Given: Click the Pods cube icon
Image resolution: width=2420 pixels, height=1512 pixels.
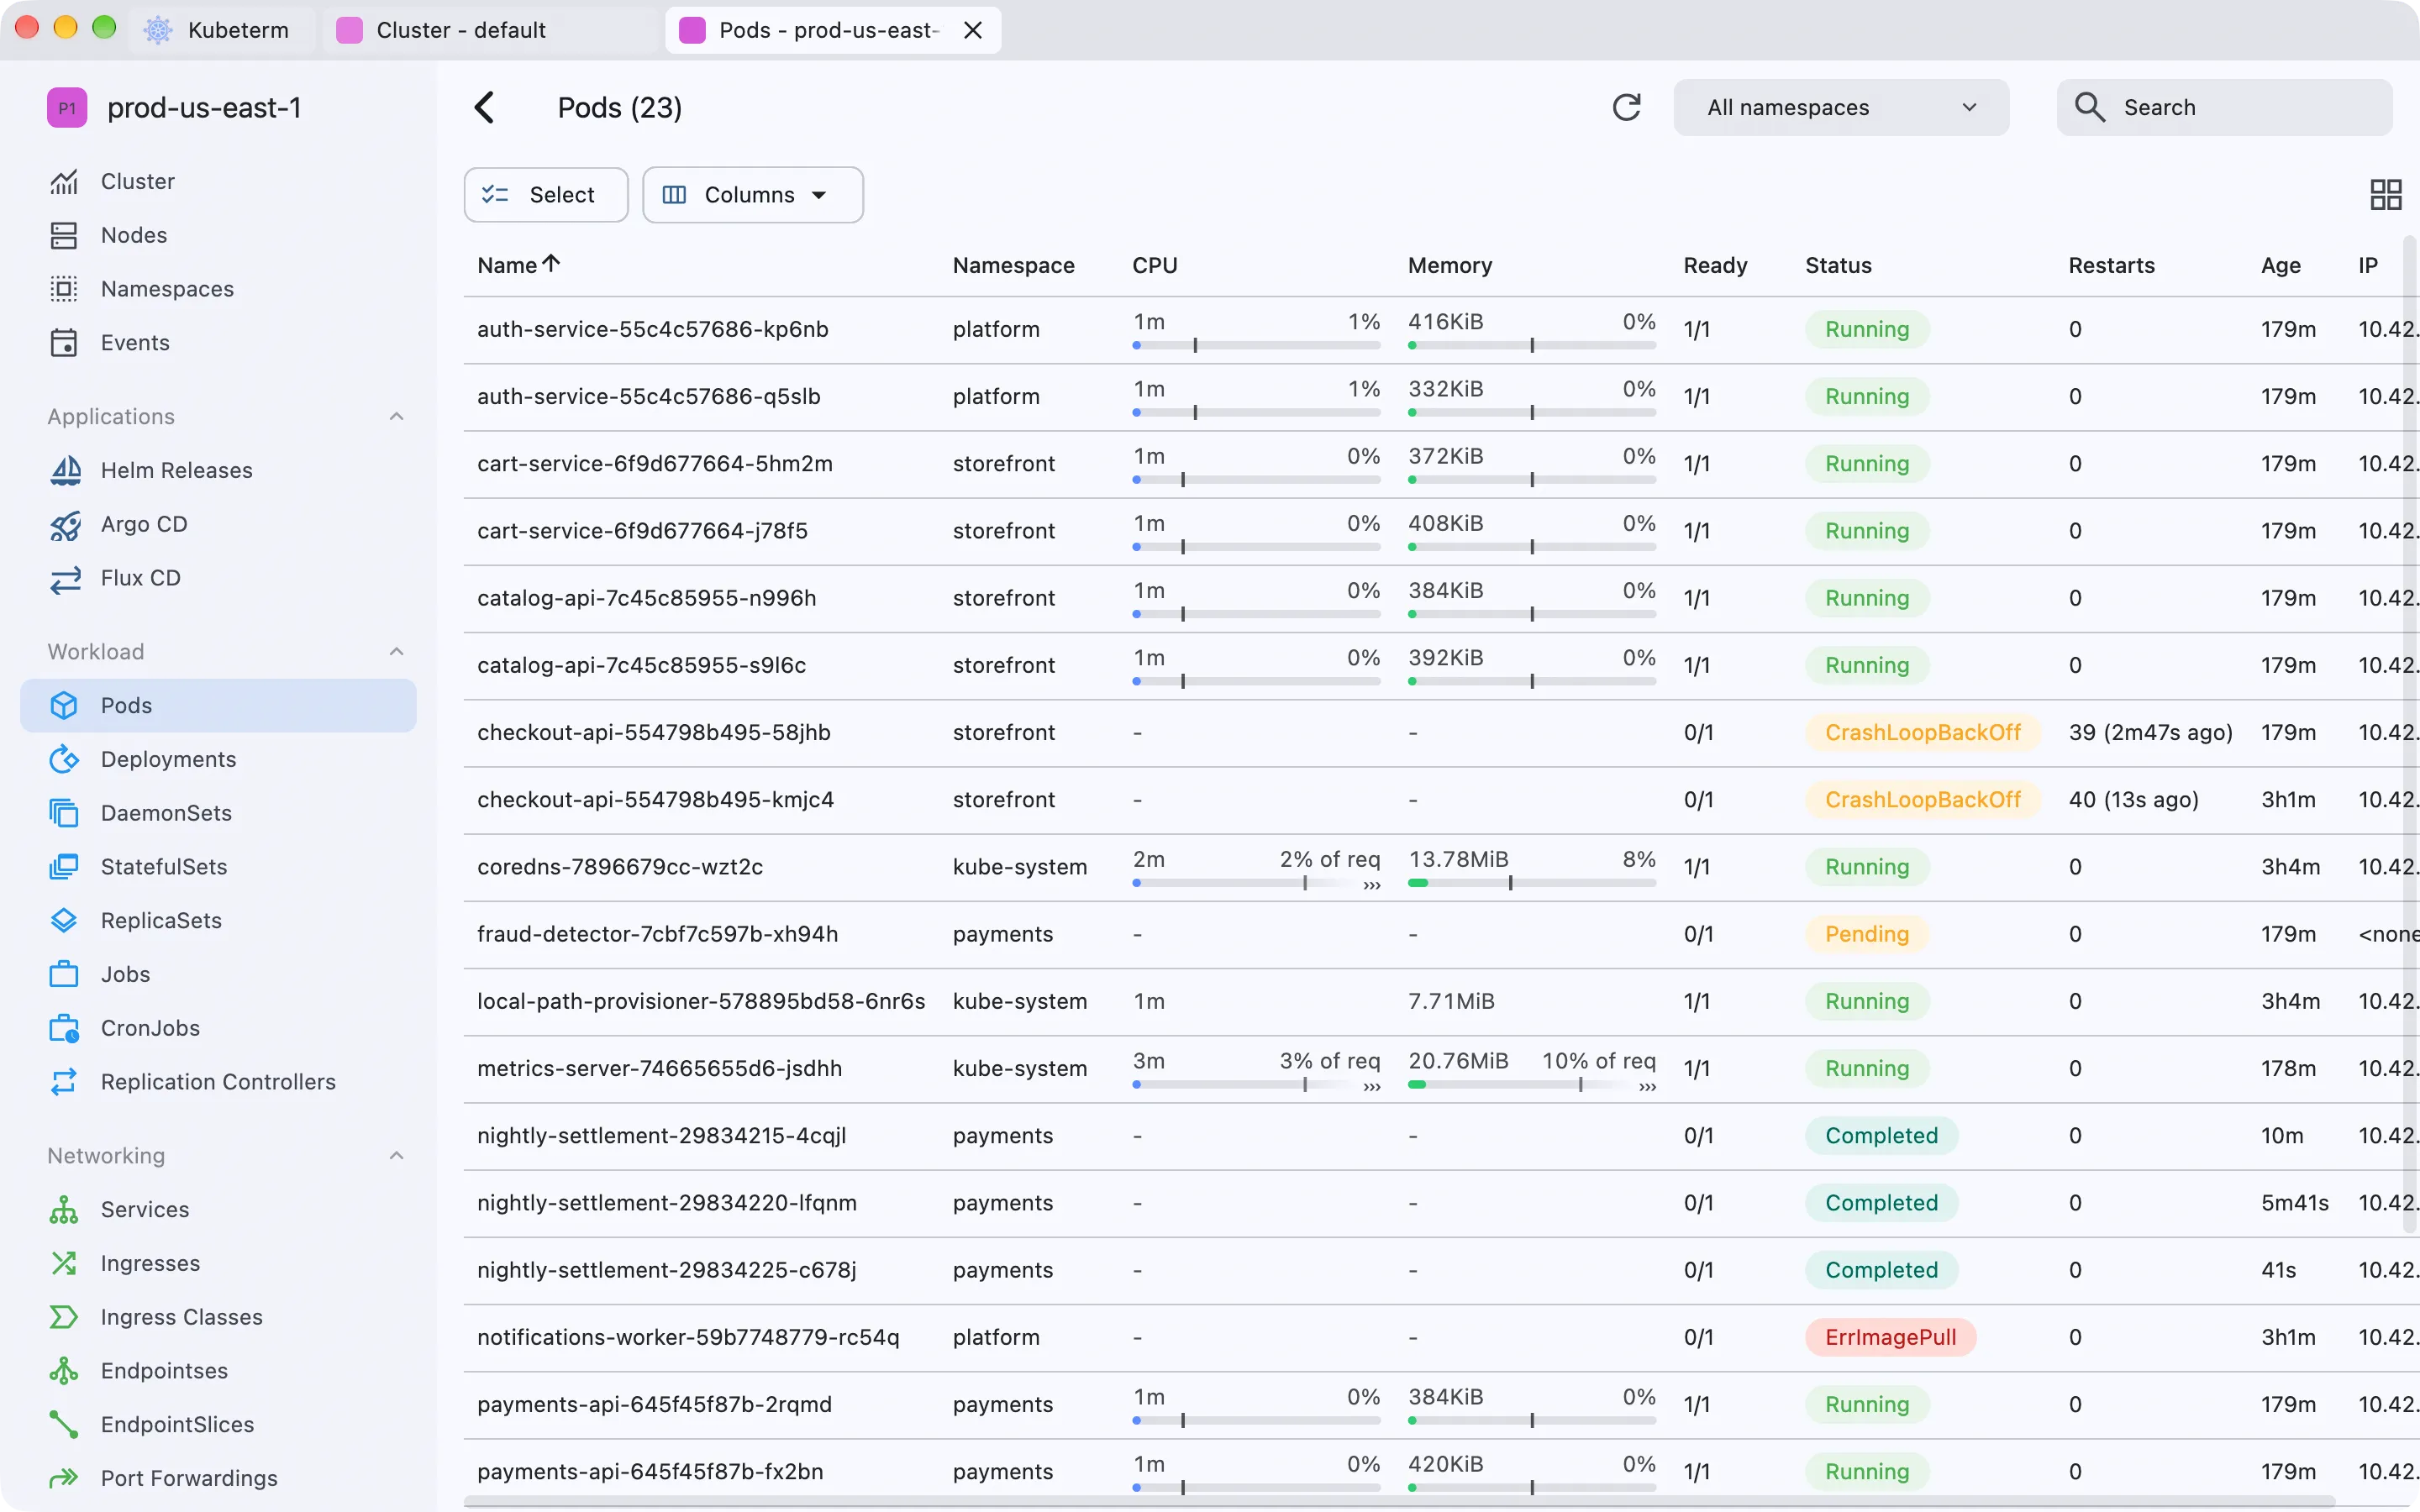Looking at the screenshot, I should (x=64, y=706).
